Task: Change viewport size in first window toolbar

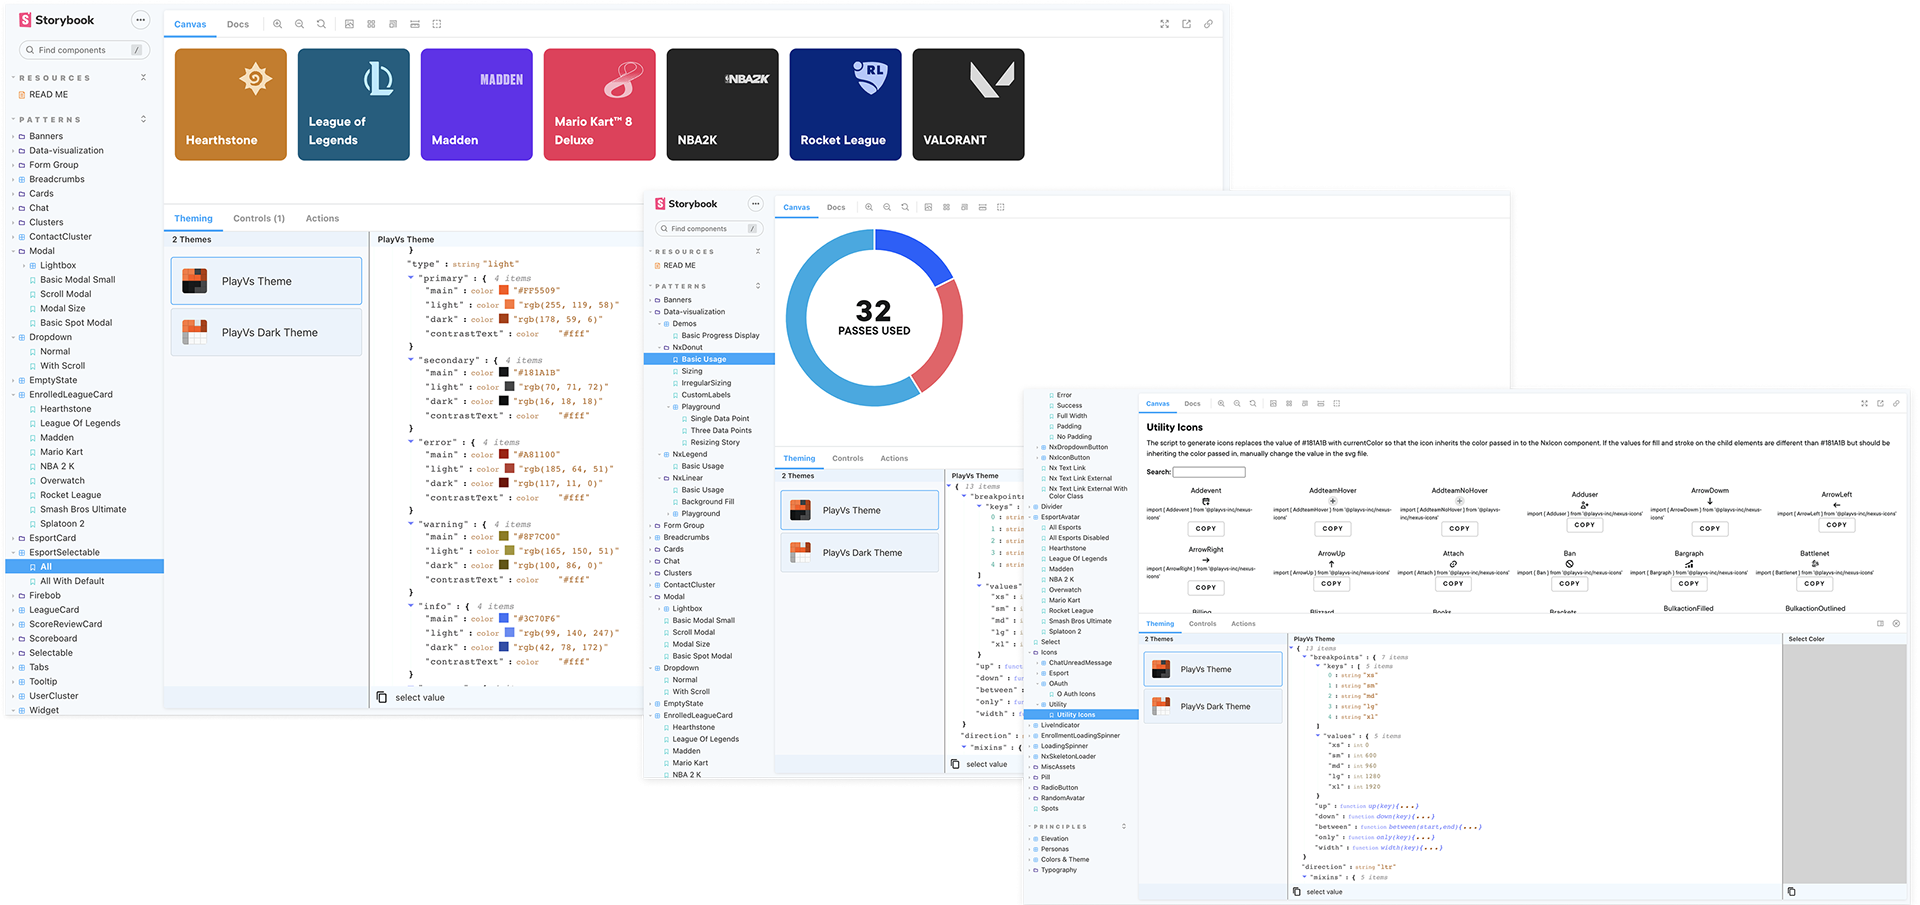Action: pos(393,24)
